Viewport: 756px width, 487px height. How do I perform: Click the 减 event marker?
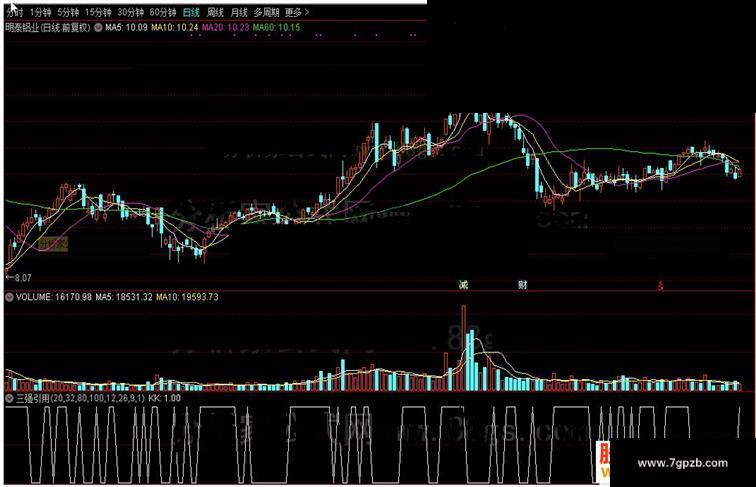click(x=463, y=285)
